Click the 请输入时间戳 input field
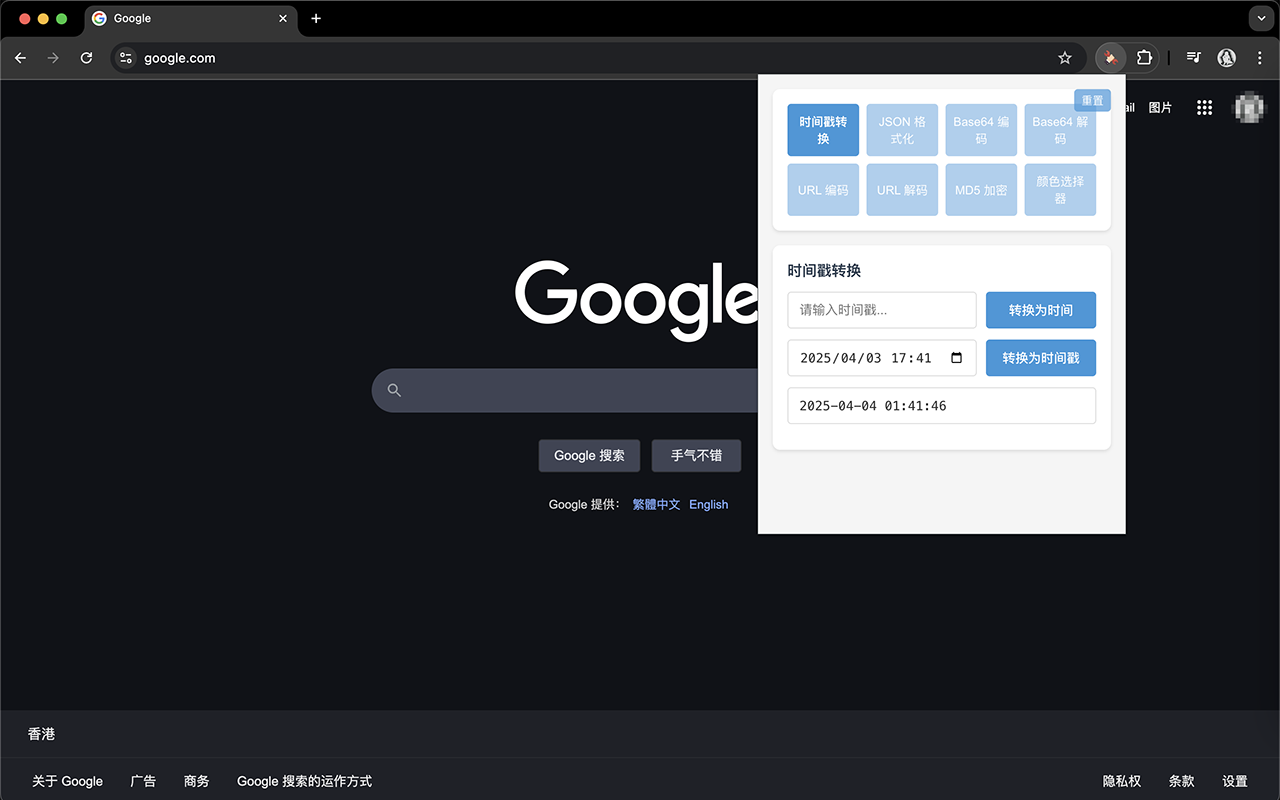 881,310
